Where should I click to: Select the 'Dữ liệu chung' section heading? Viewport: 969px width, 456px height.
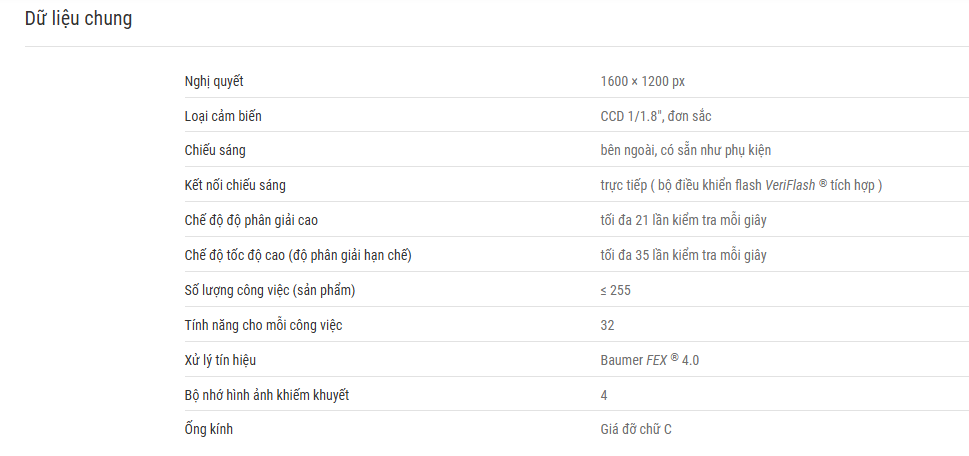click(x=78, y=19)
